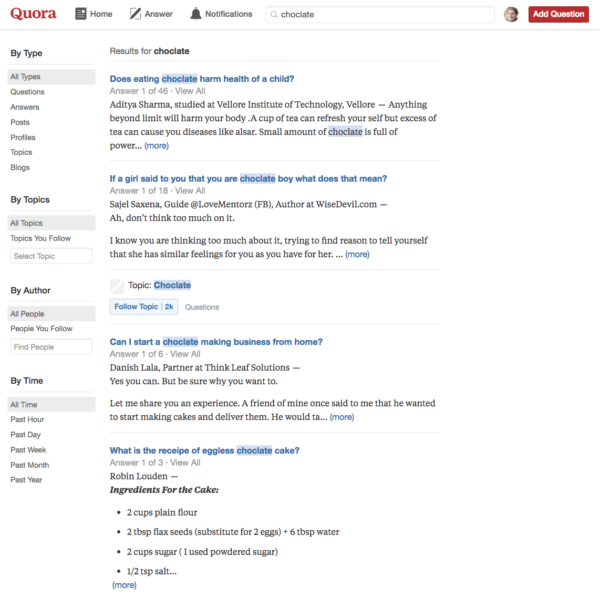Filter results to Past Week
The width and height of the screenshot is (600, 599).
pyautogui.click(x=28, y=450)
